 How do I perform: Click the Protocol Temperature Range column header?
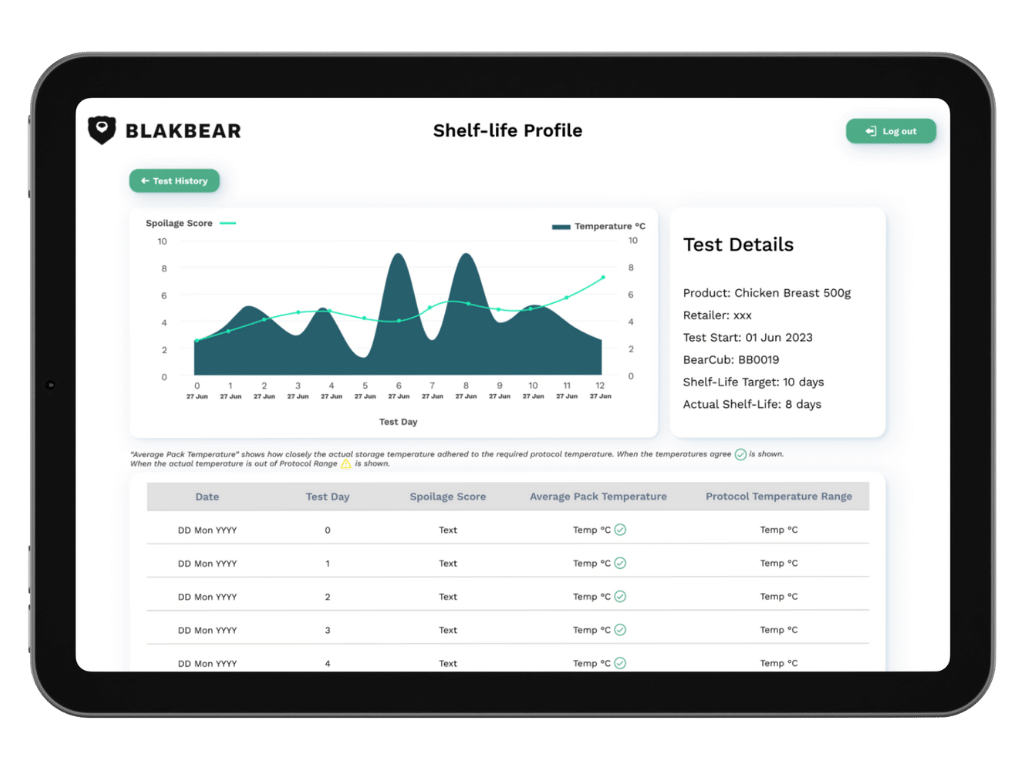pos(779,496)
